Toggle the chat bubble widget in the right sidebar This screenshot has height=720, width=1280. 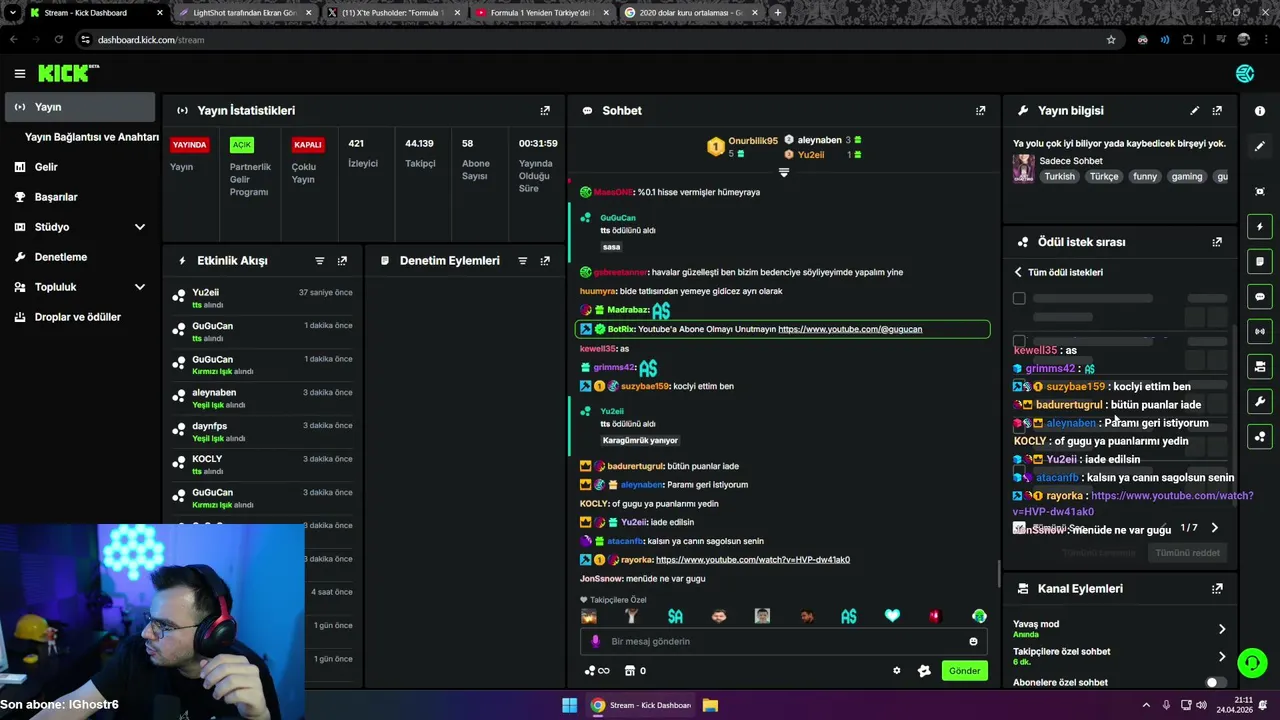pyautogui.click(x=1260, y=297)
